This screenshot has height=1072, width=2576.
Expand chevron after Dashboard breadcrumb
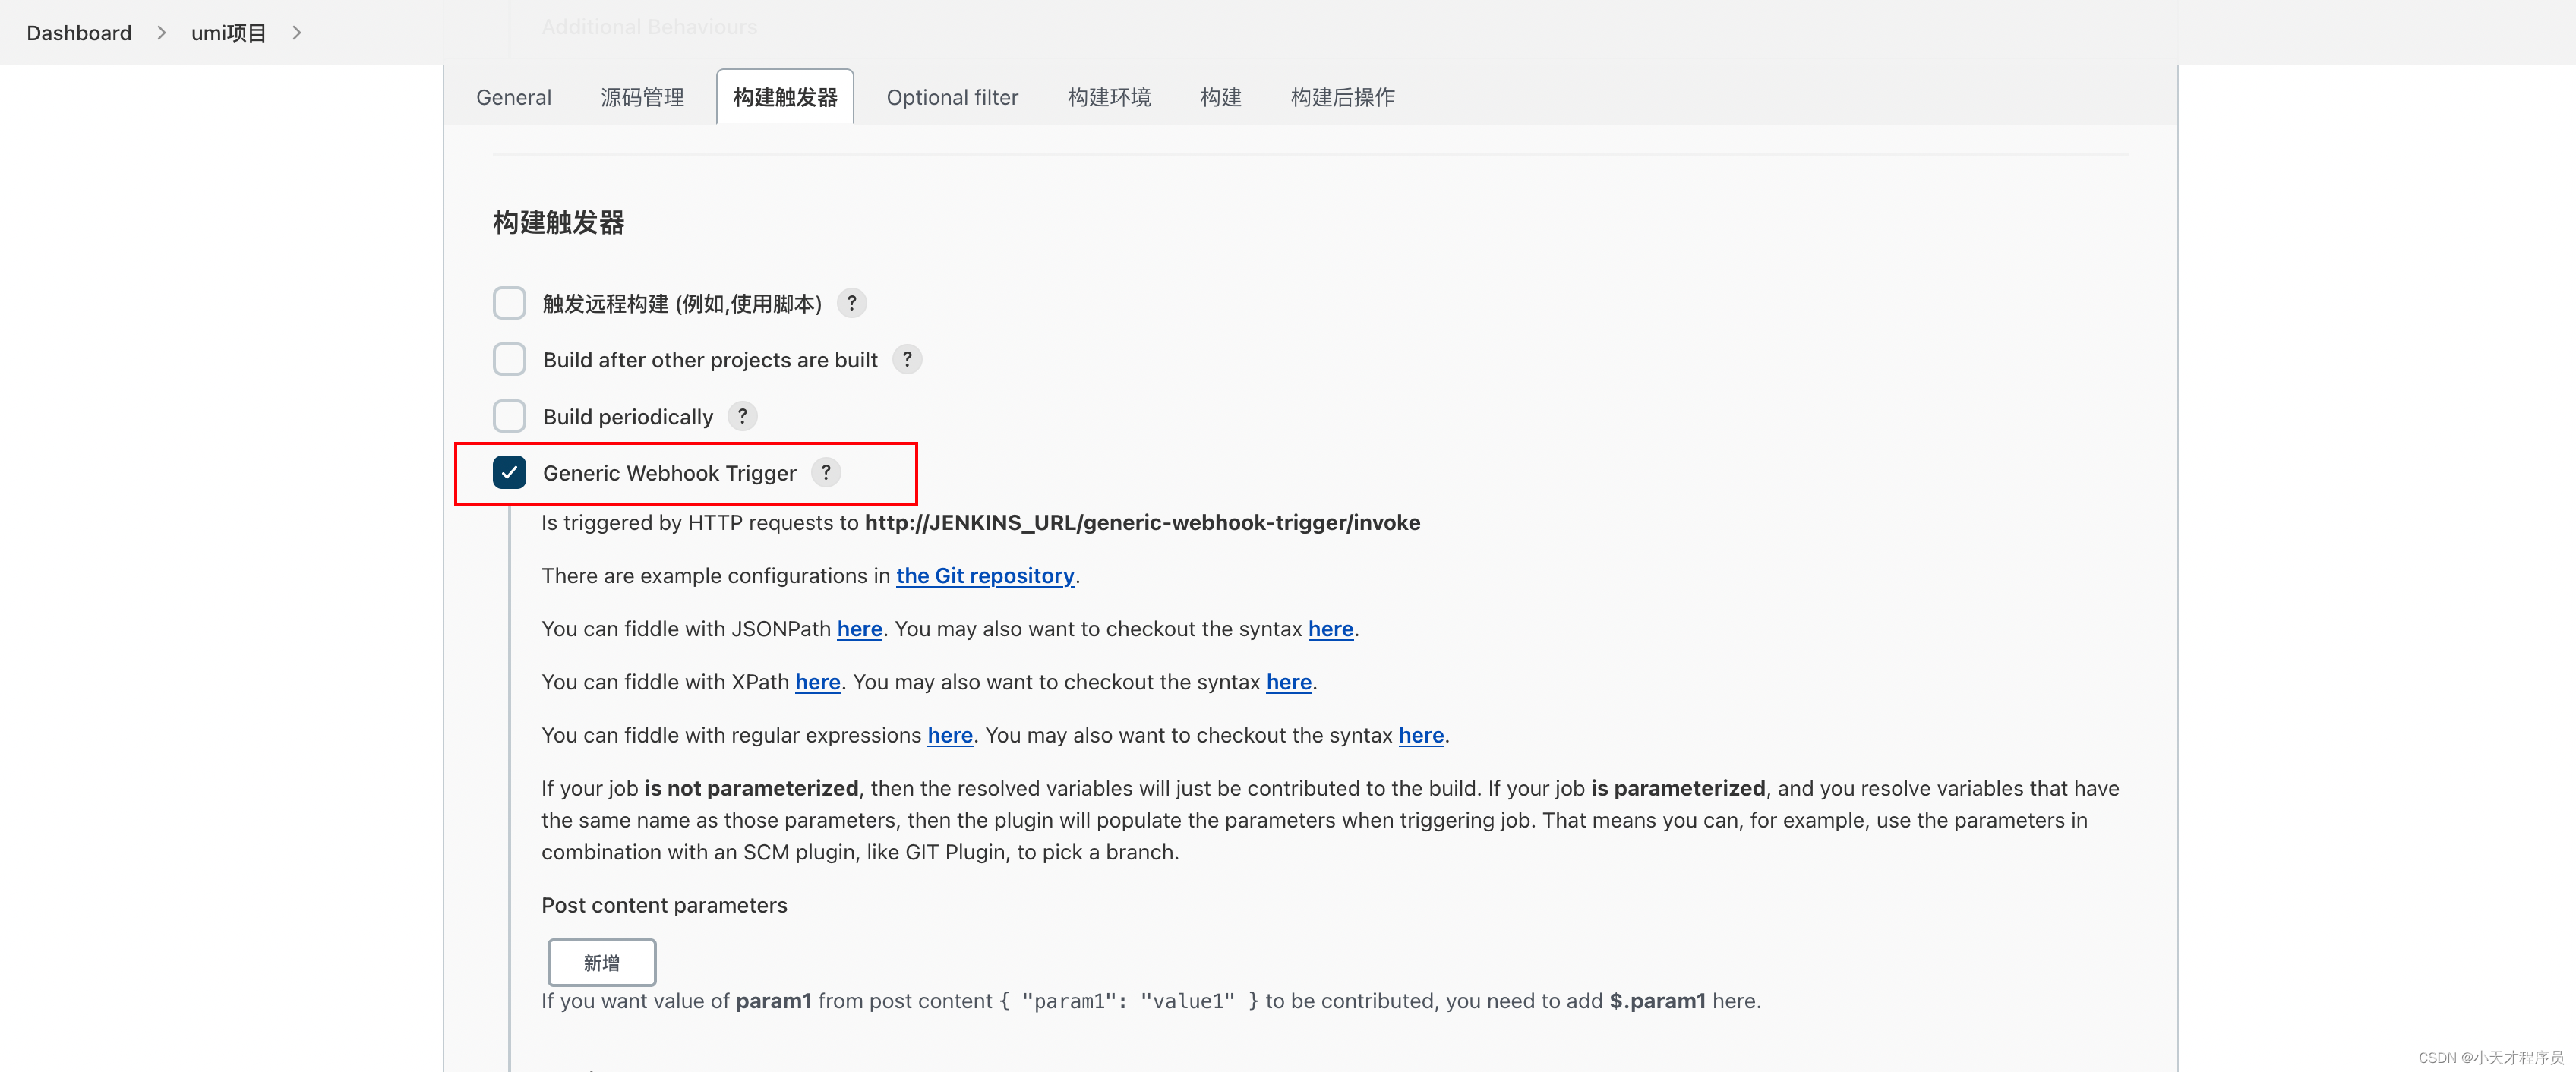(161, 33)
